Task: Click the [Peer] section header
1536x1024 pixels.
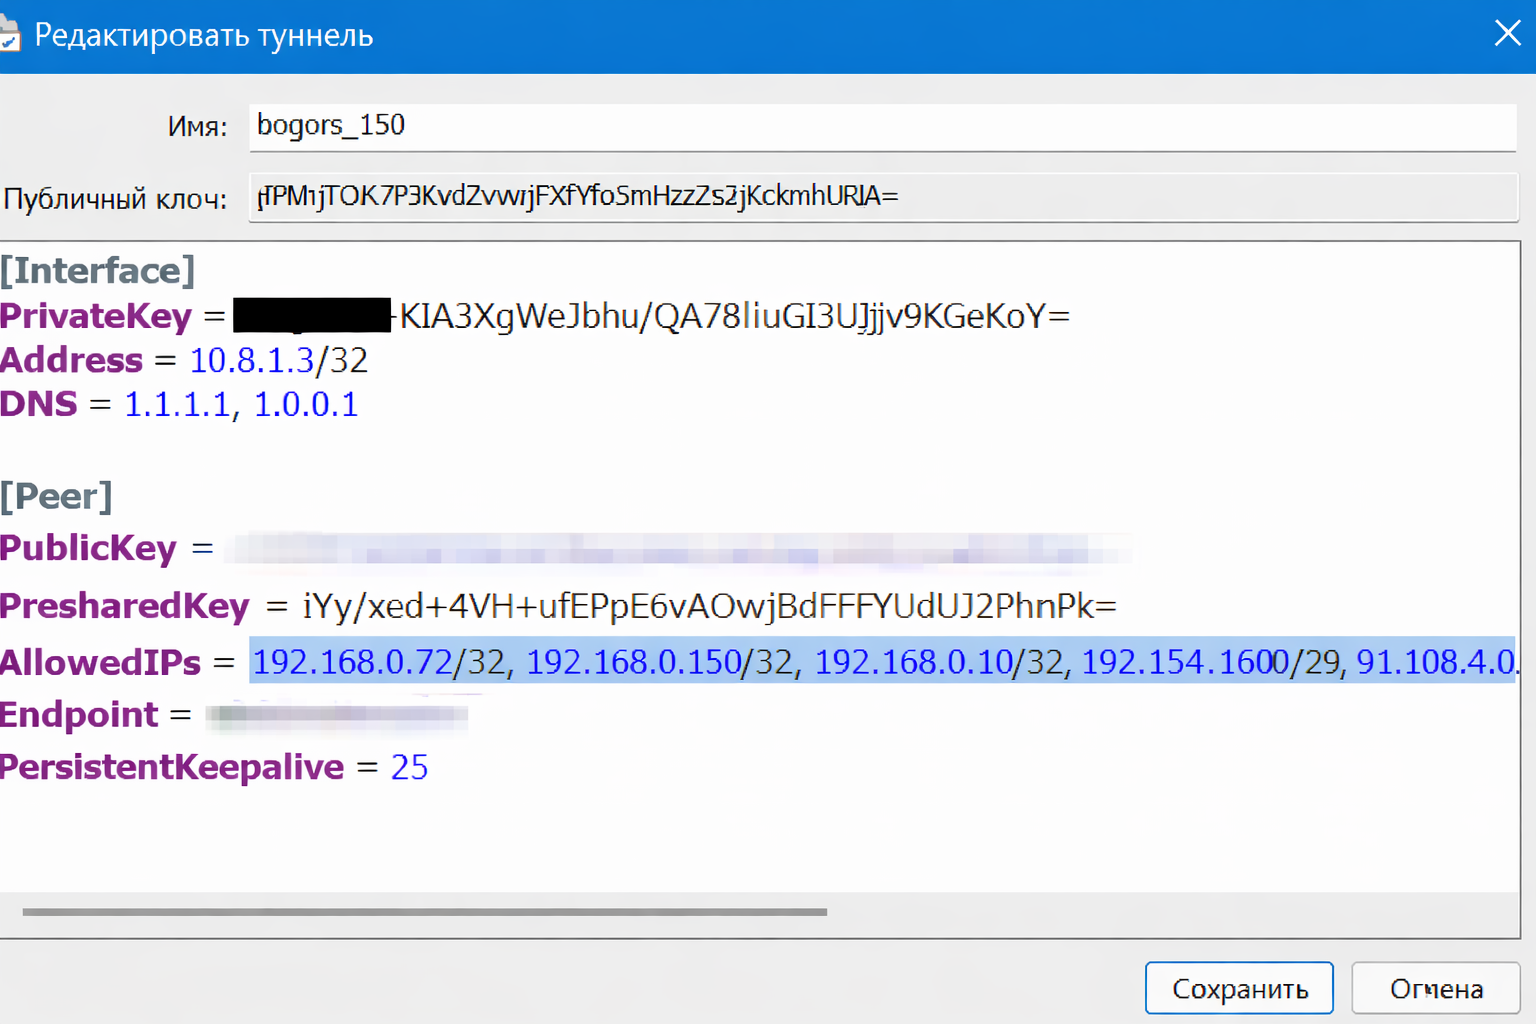Action: (x=56, y=496)
